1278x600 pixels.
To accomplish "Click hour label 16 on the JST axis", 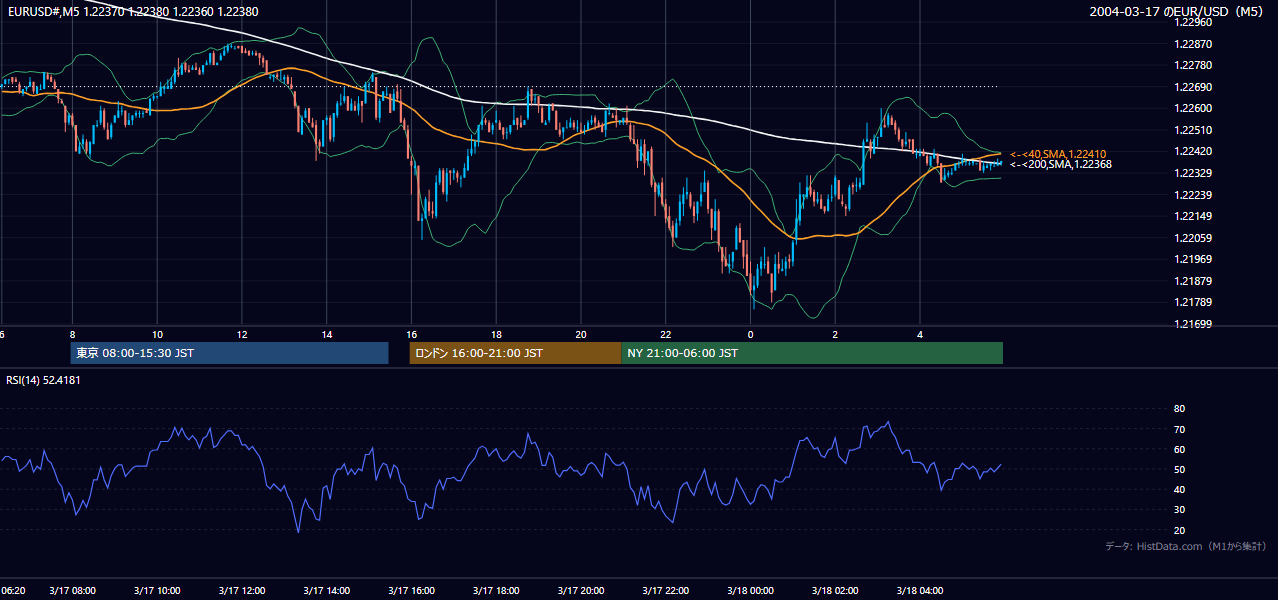I will pos(411,334).
